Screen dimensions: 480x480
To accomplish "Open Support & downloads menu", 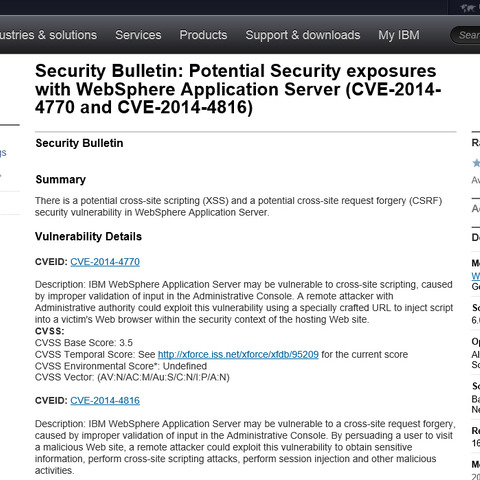I will pos(303,35).
